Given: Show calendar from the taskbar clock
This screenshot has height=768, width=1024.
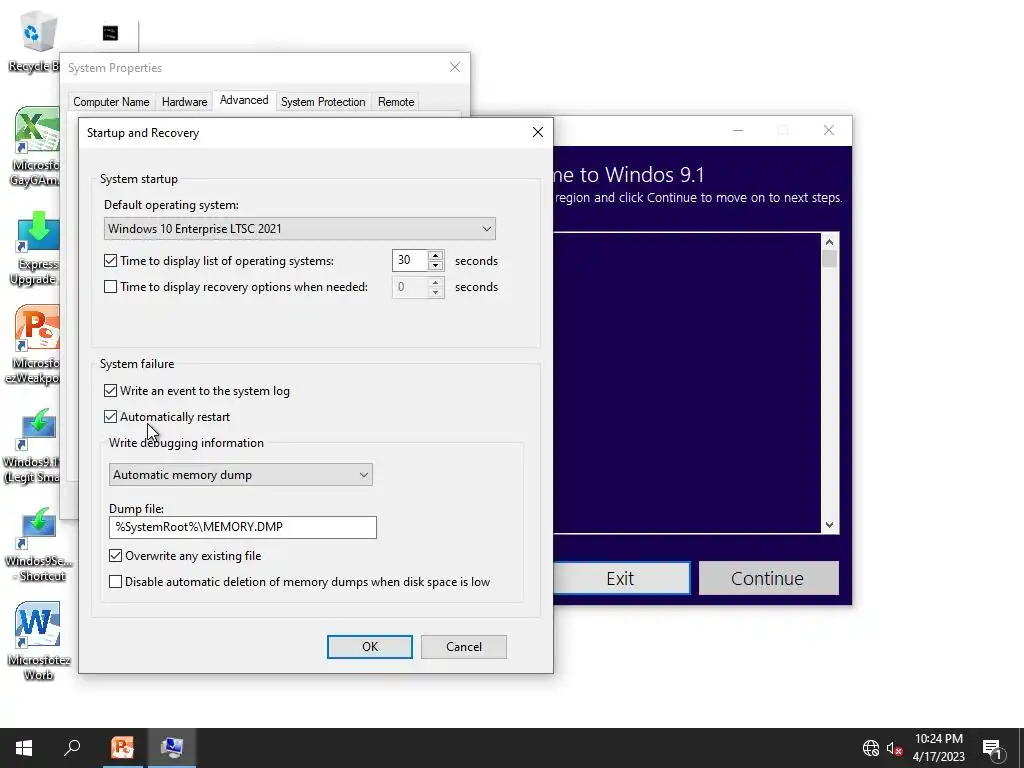Looking at the screenshot, I should 938,748.
